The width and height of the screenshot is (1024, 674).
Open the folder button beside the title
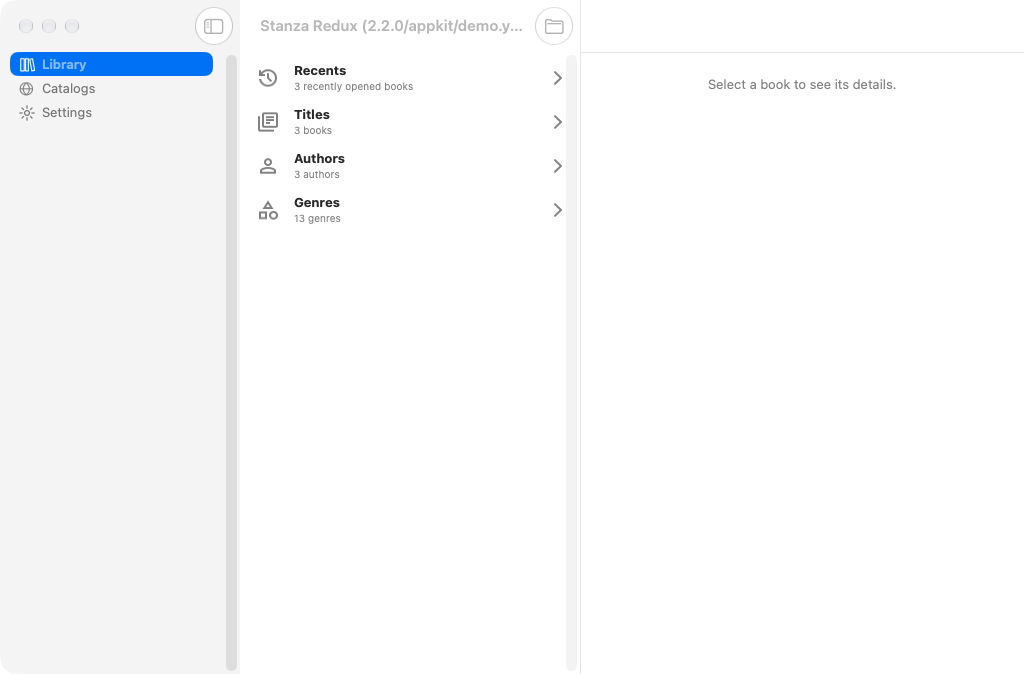point(554,26)
